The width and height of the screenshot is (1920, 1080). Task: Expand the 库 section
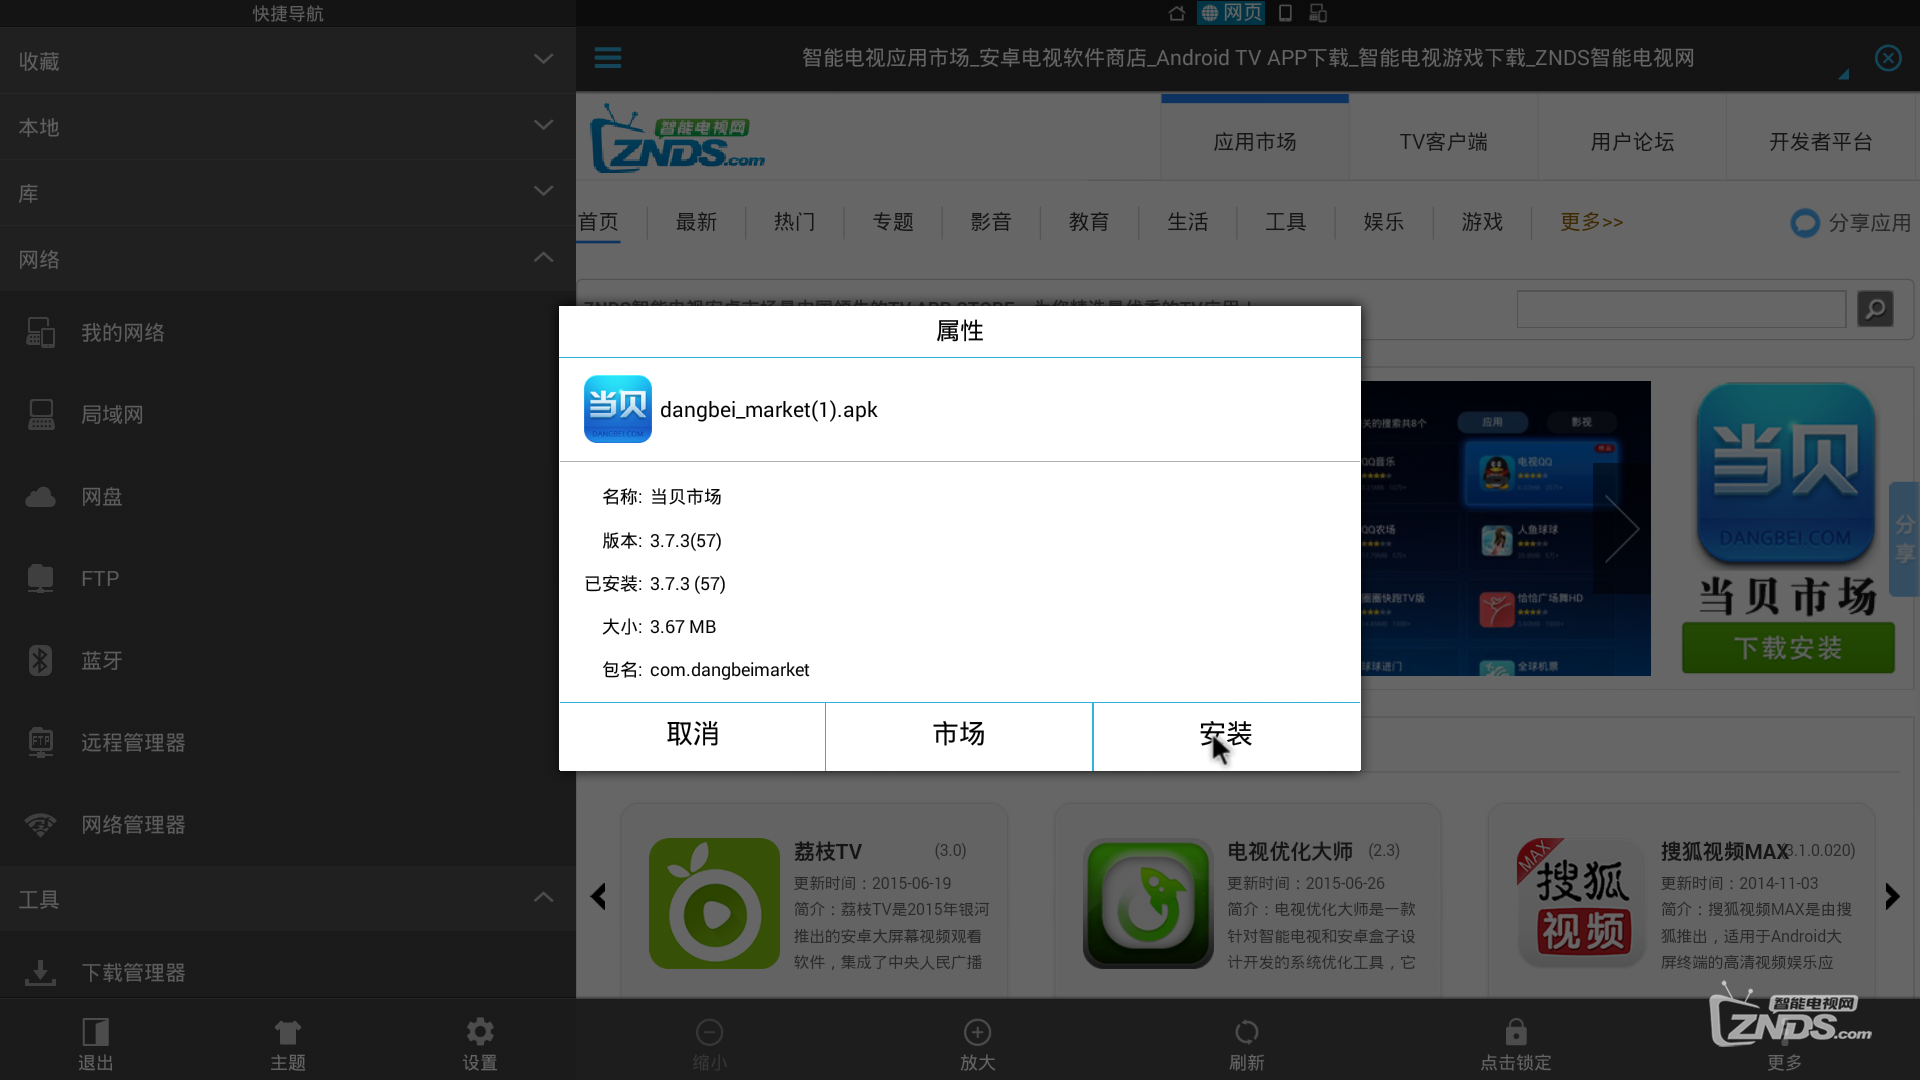click(287, 192)
